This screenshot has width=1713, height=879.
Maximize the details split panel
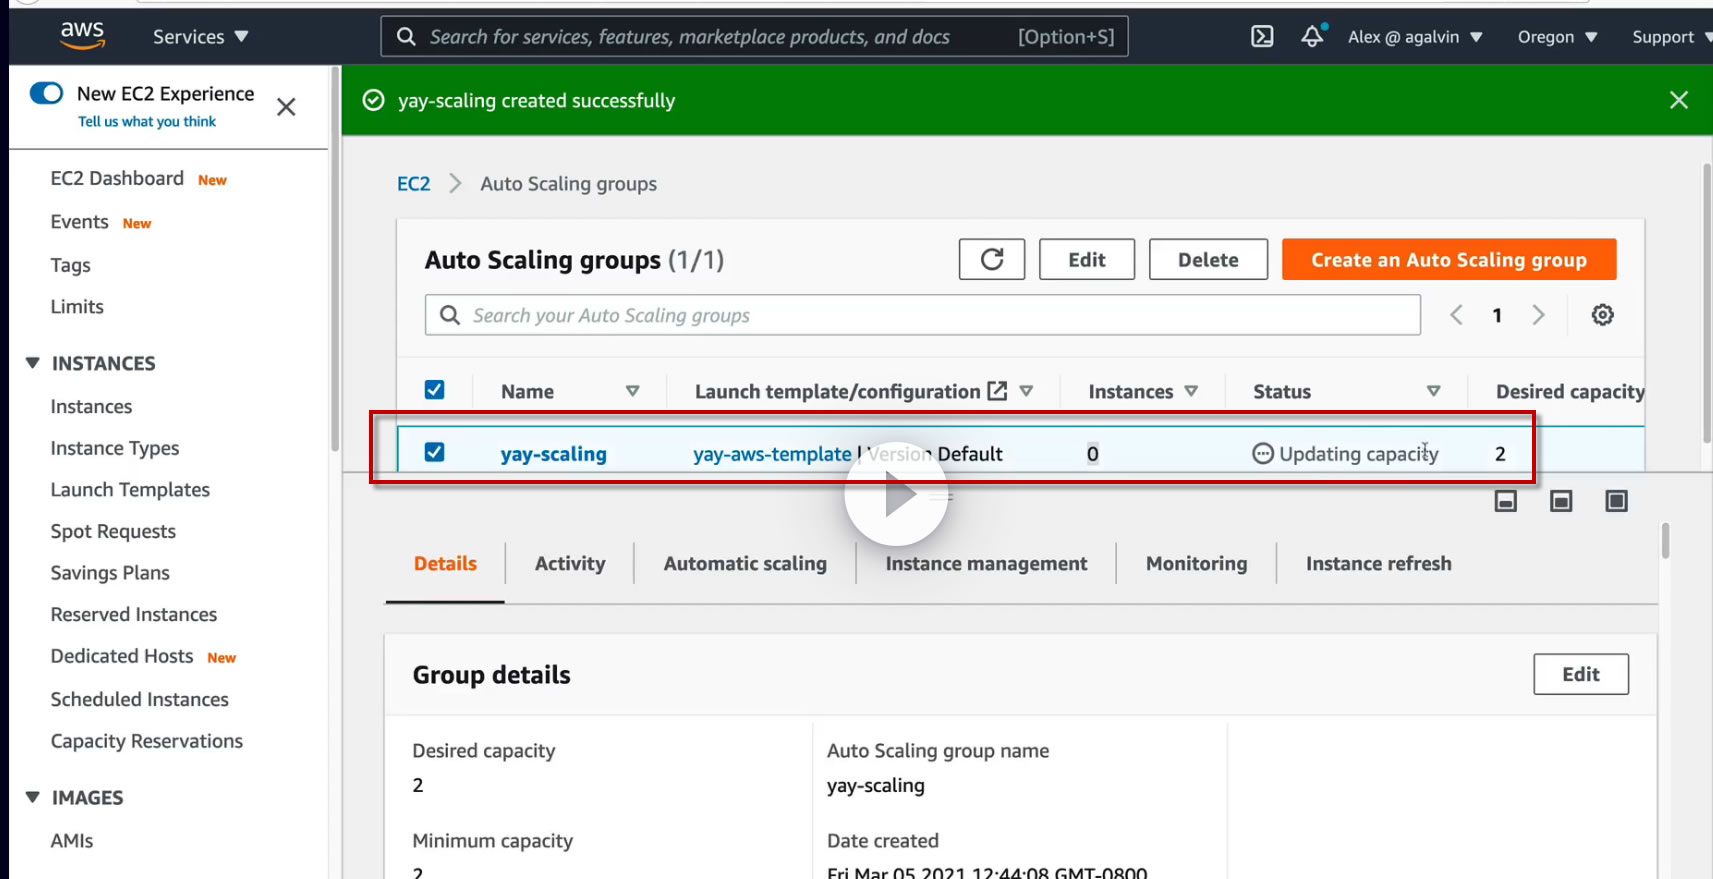(1616, 501)
